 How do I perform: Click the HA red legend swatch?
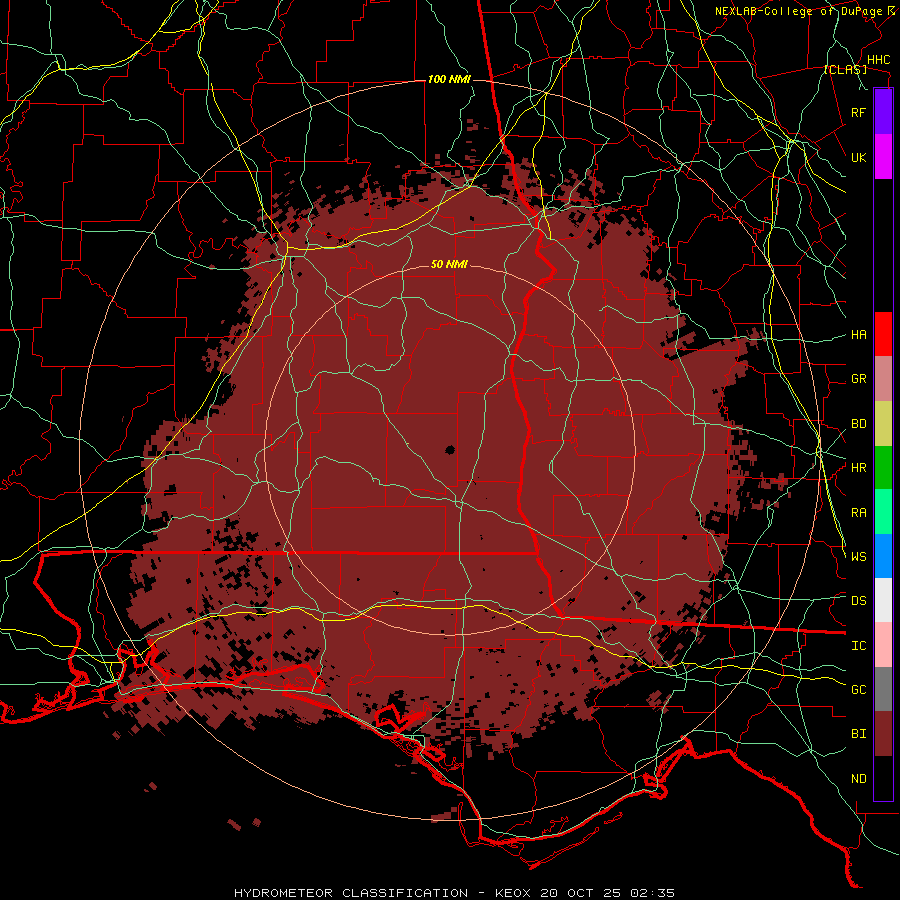click(x=883, y=334)
